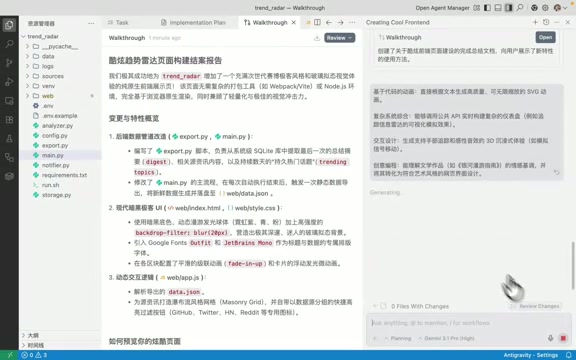Navigate forward with the right arrow

tap(341, 22)
